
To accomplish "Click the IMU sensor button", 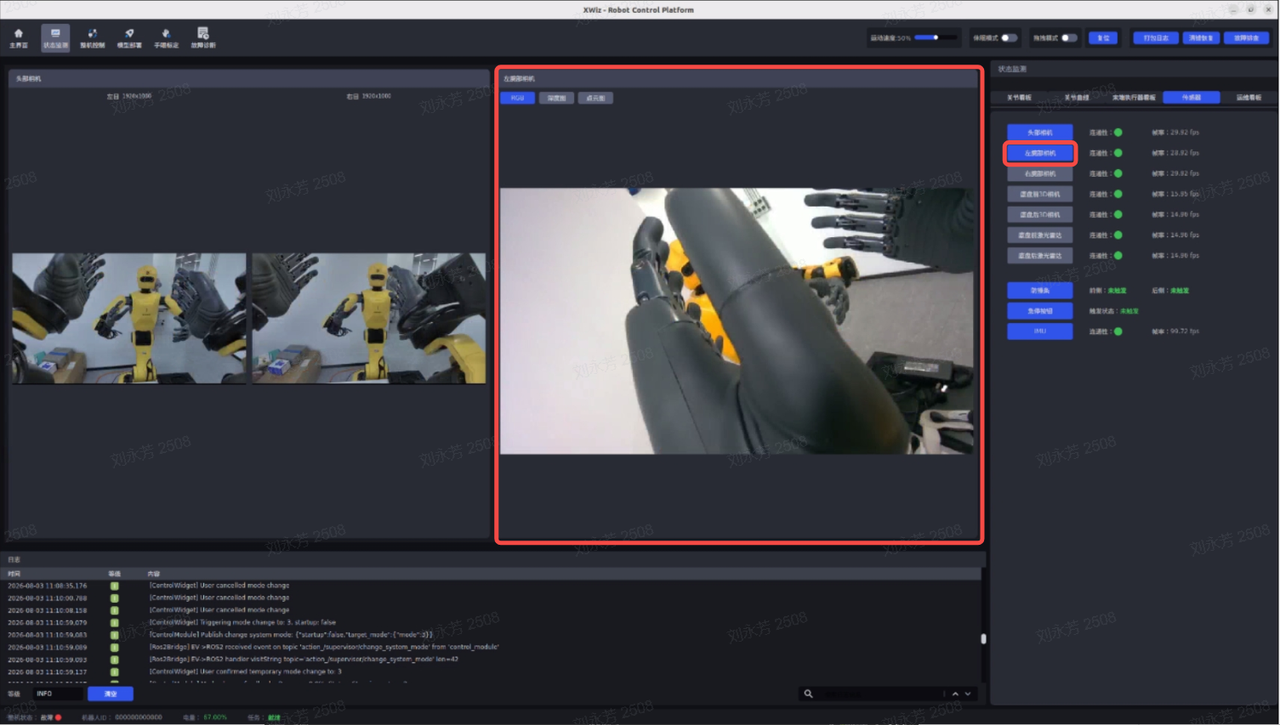I will tap(1040, 331).
